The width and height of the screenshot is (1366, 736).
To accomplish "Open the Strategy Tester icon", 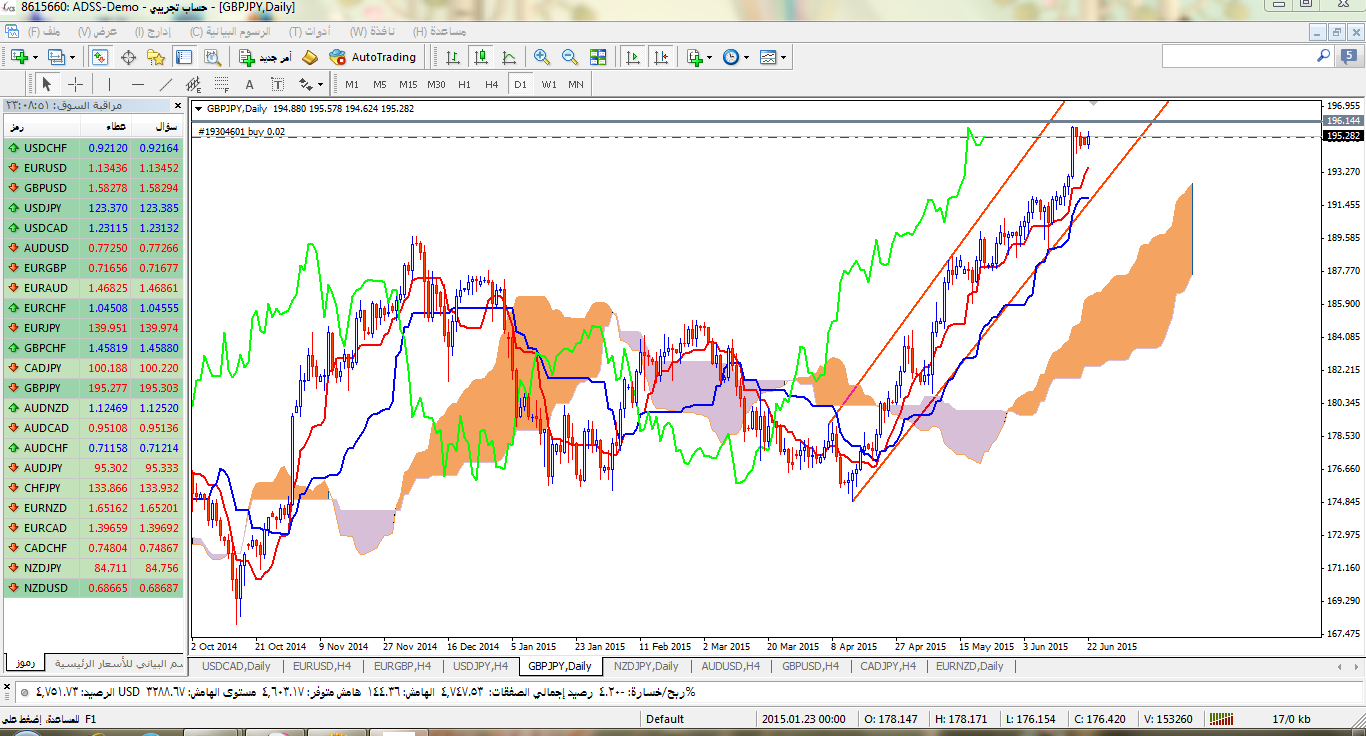I will pyautogui.click(x=212, y=57).
